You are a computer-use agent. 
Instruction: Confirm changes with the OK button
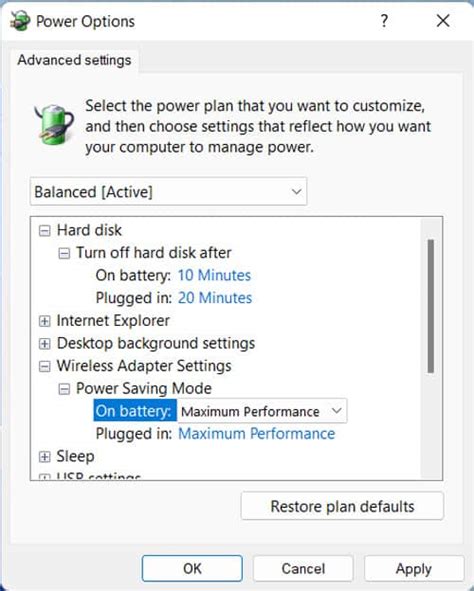[x=192, y=568]
